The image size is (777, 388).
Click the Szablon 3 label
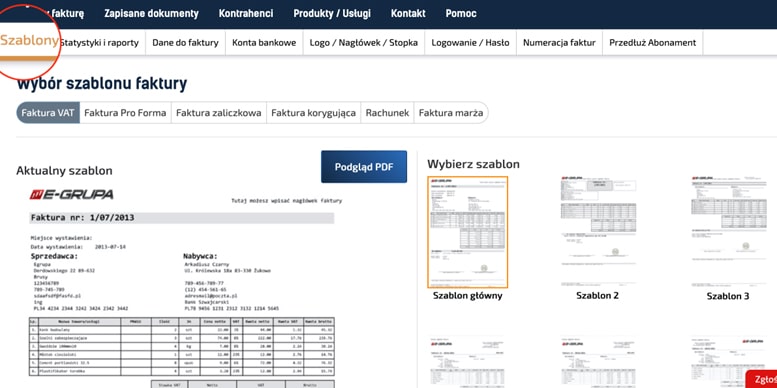pyautogui.click(x=728, y=296)
